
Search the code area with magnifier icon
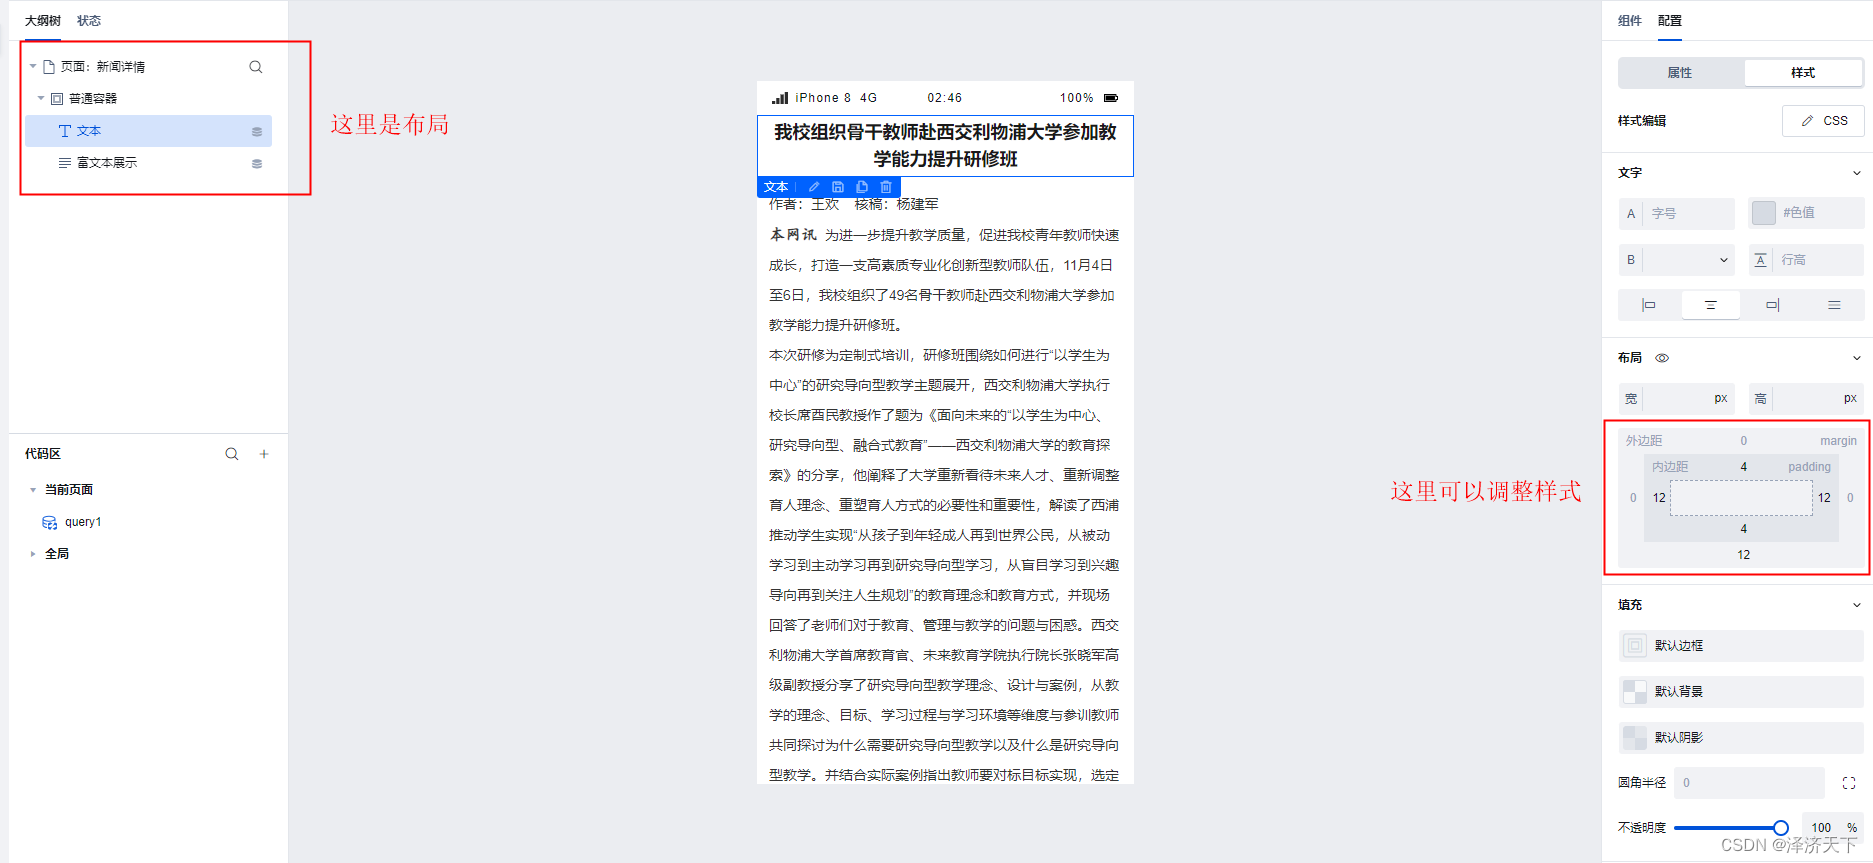click(232, 454)
